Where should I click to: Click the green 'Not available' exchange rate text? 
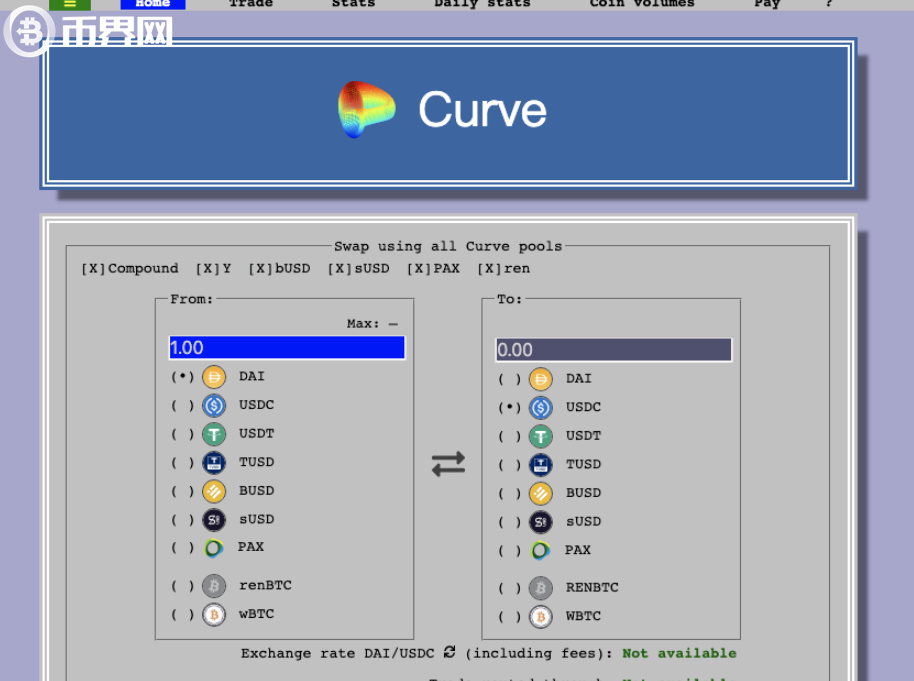click(x=679, y=653)
